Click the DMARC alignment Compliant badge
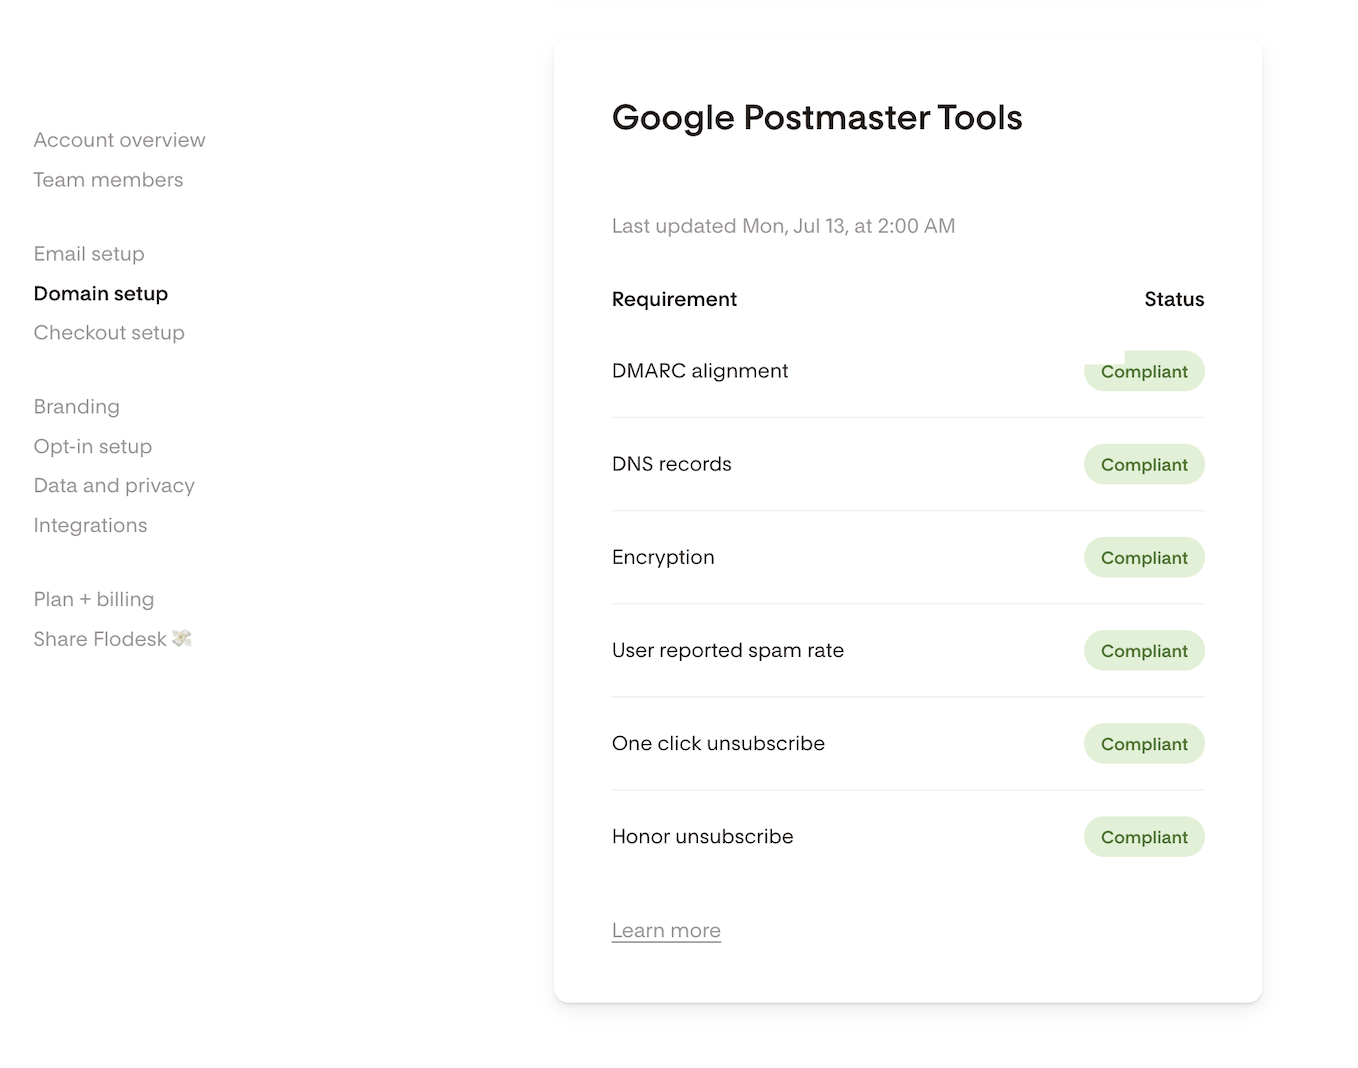 (x=1144, y=371)
